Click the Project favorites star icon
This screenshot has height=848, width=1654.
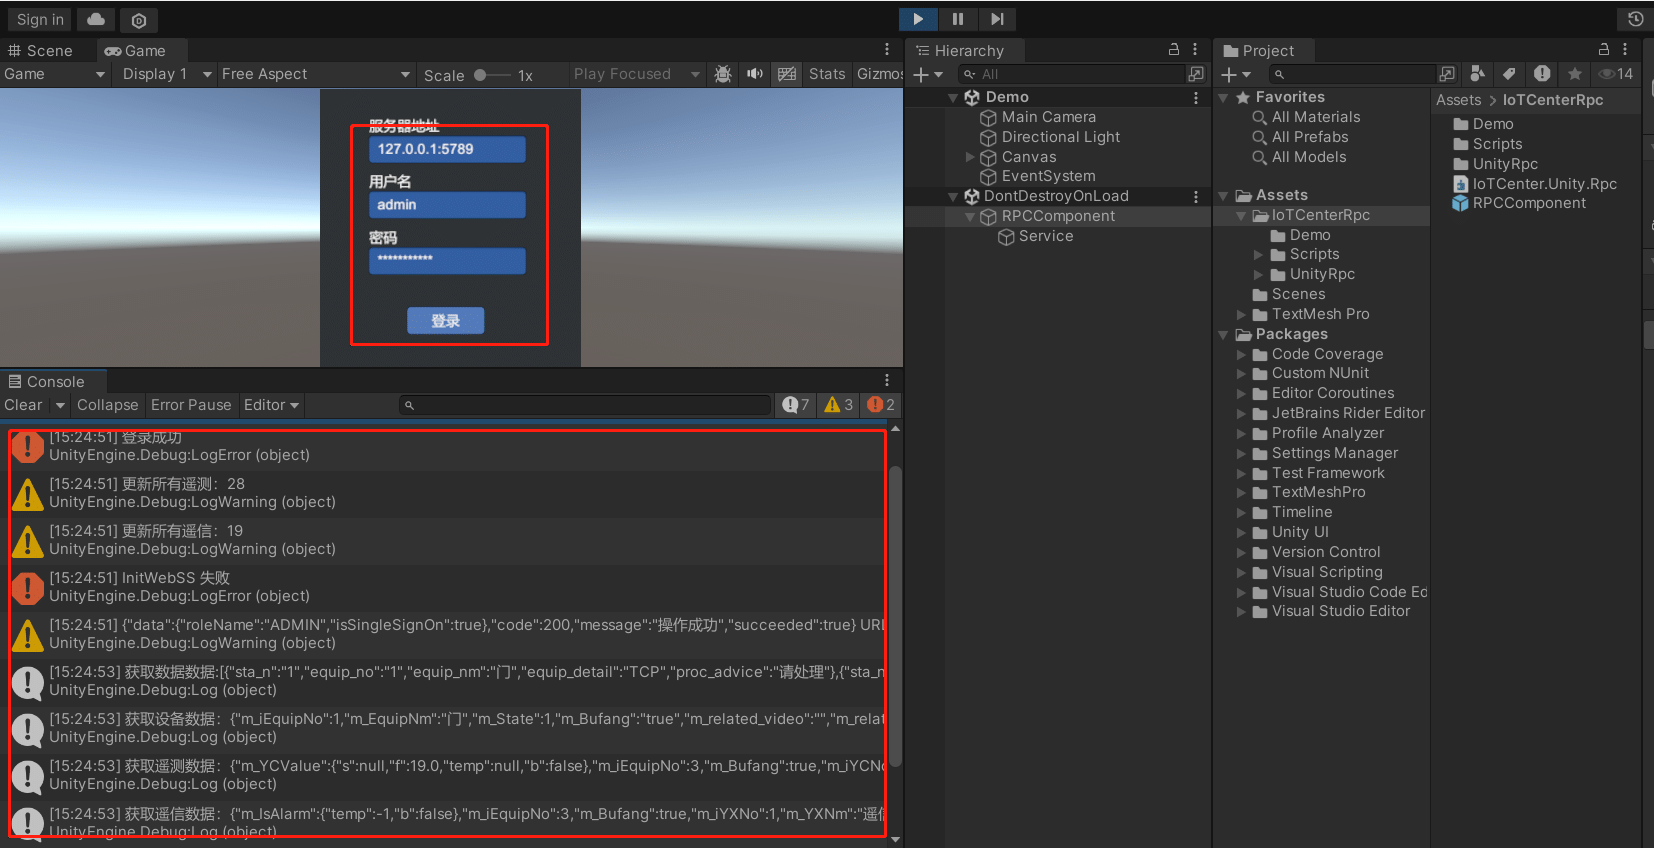(1574, 74)
